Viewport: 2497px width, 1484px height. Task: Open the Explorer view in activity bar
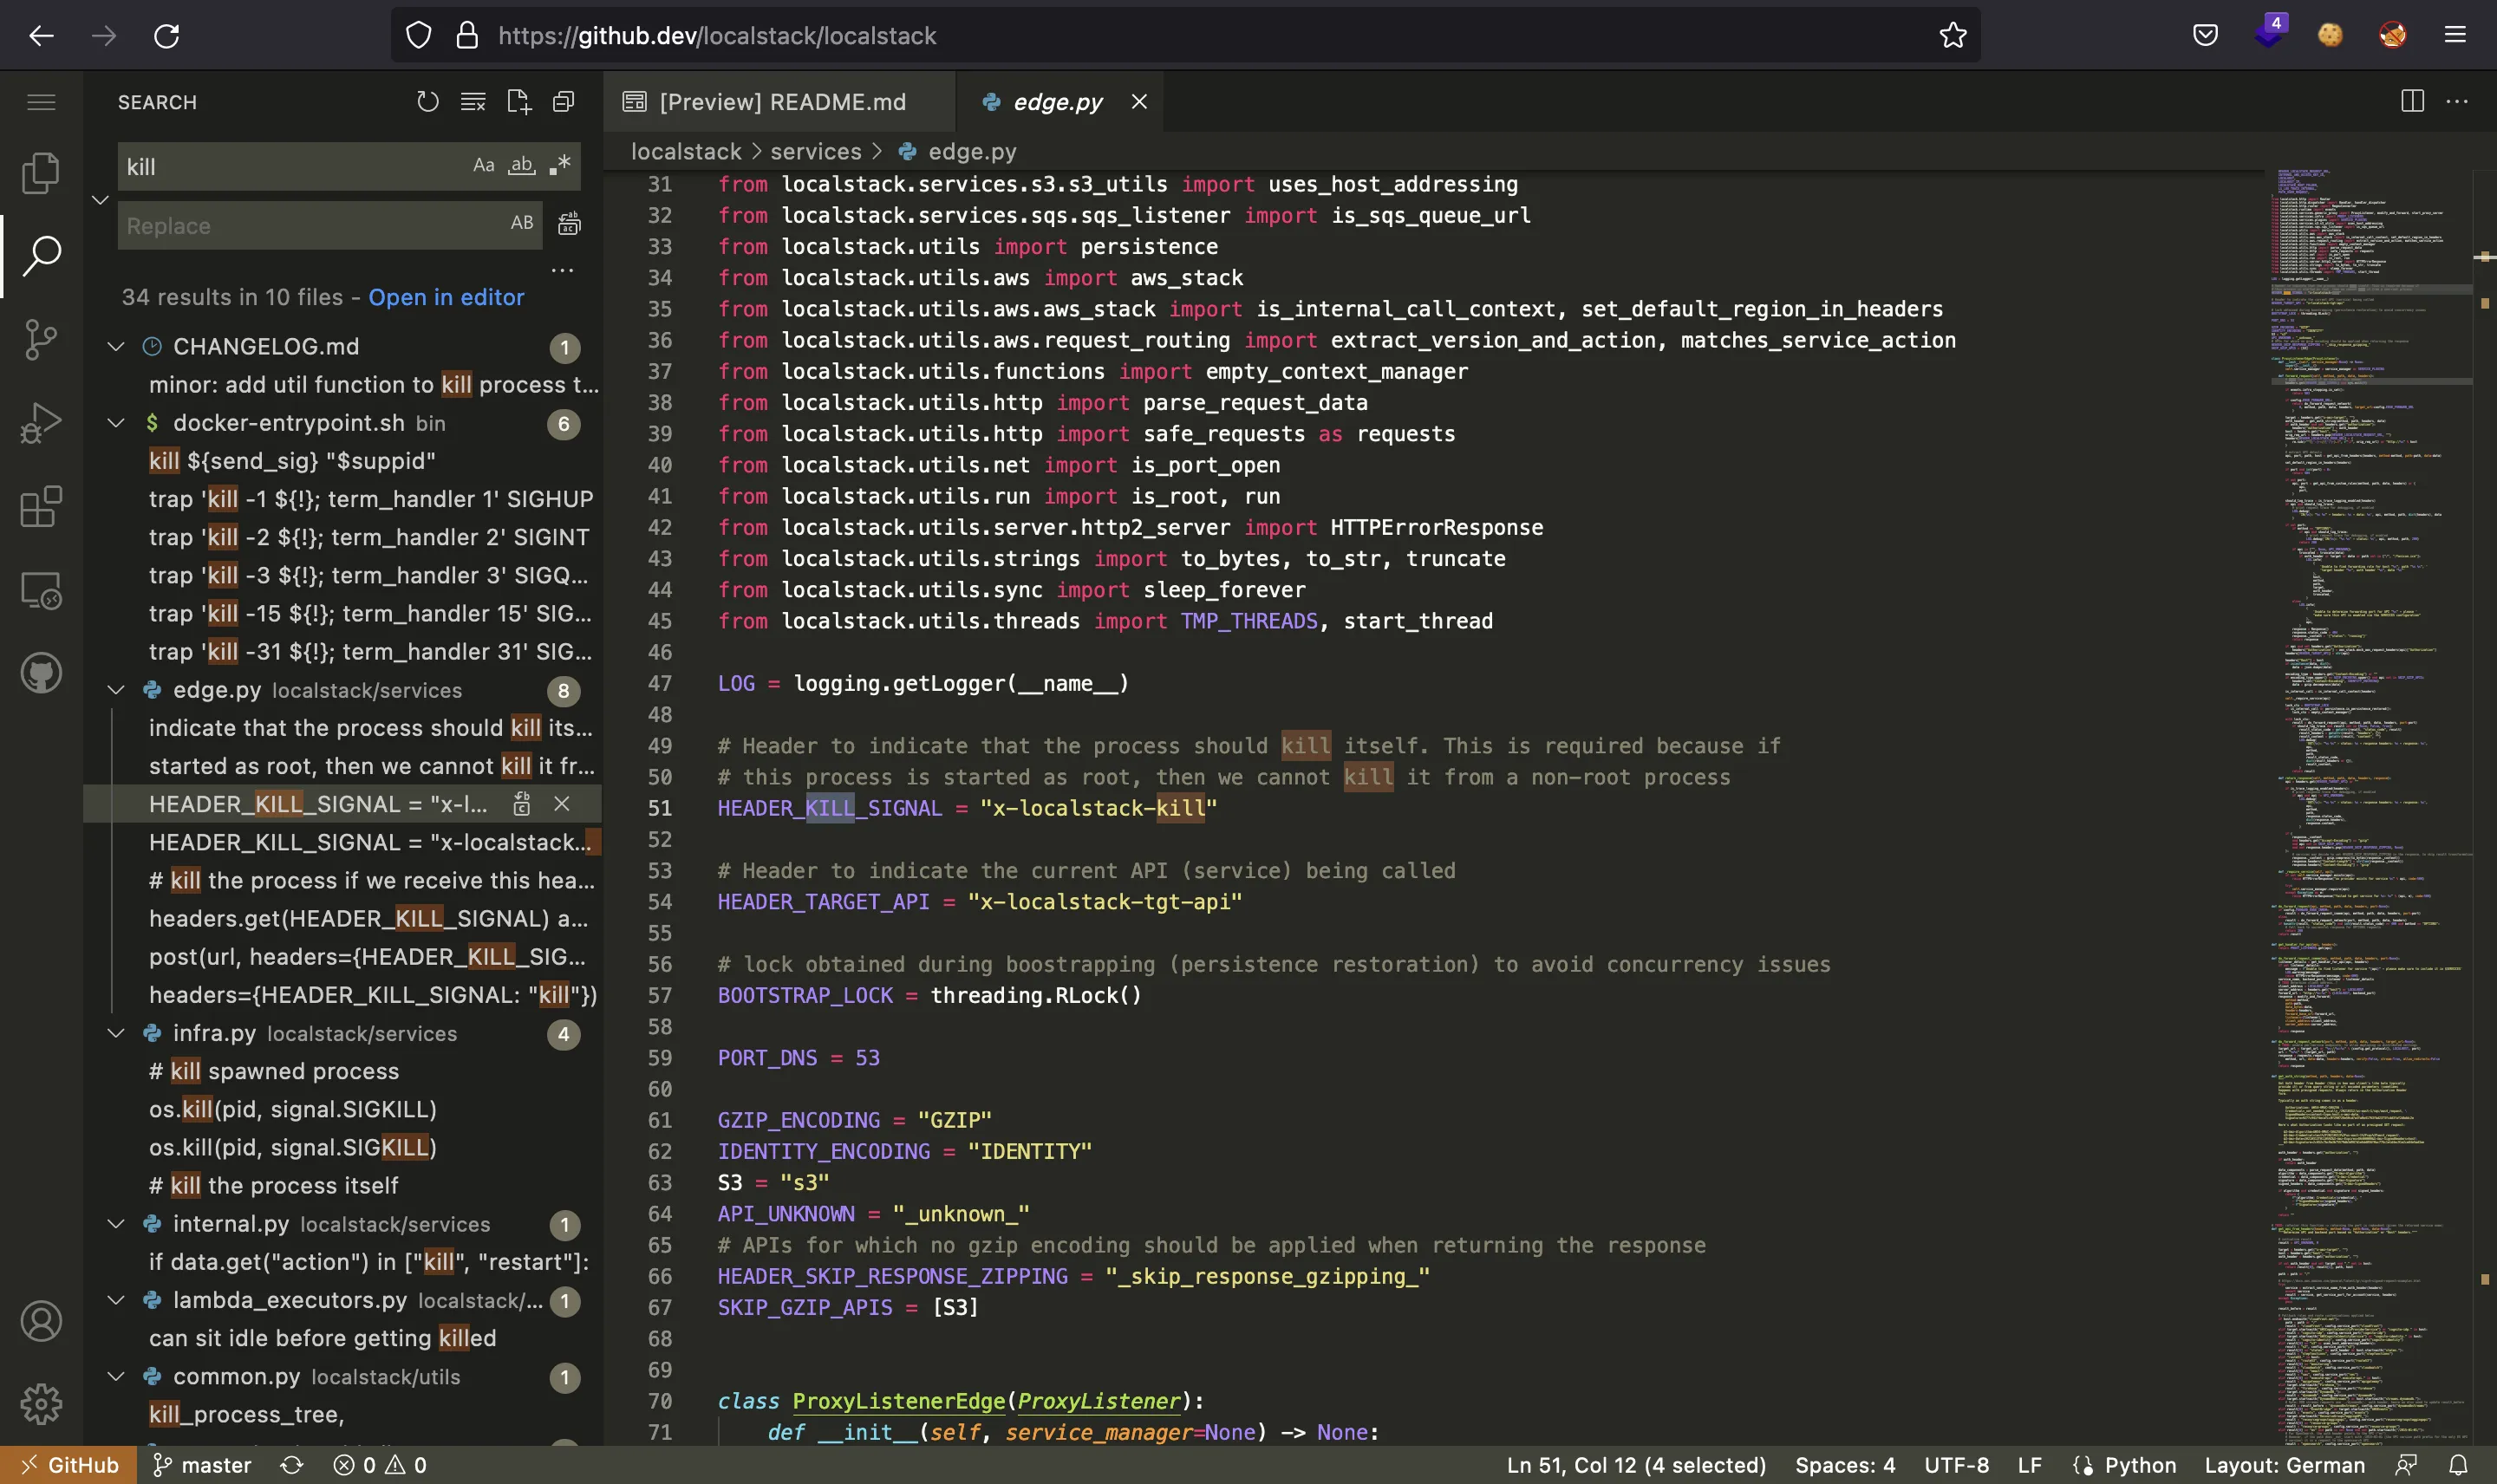[41, 173]
